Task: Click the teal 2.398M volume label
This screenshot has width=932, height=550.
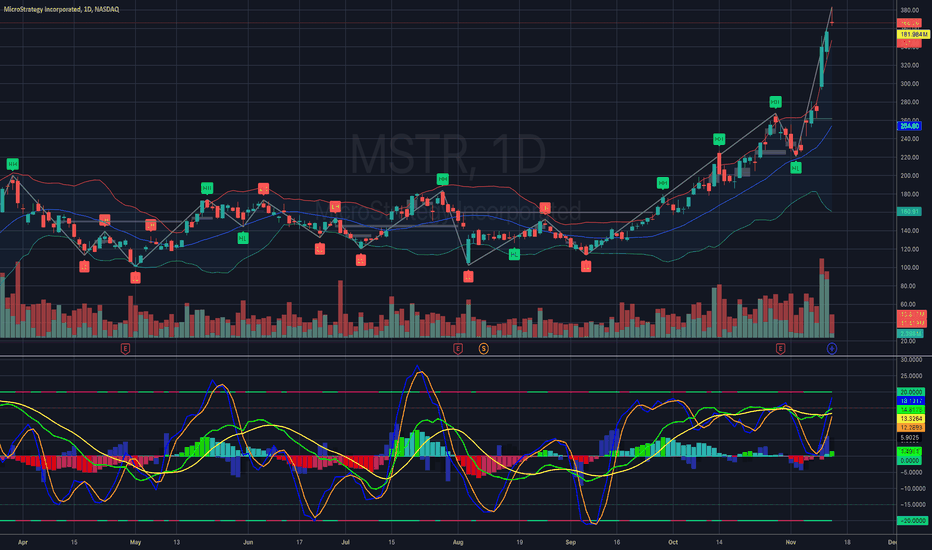Action: [x=910, y=334]
